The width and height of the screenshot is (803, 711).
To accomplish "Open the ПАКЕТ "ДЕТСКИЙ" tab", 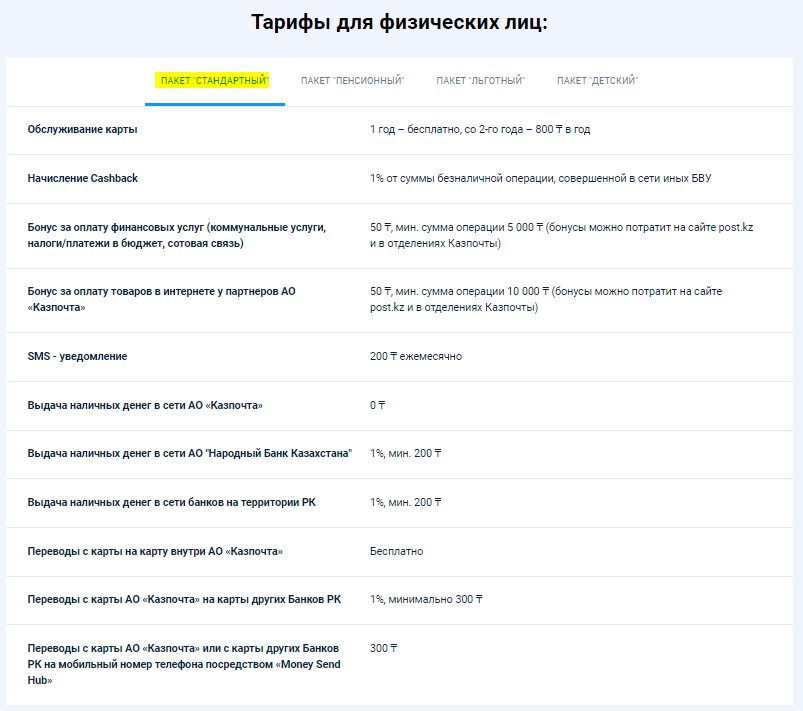I will [597, 80].
